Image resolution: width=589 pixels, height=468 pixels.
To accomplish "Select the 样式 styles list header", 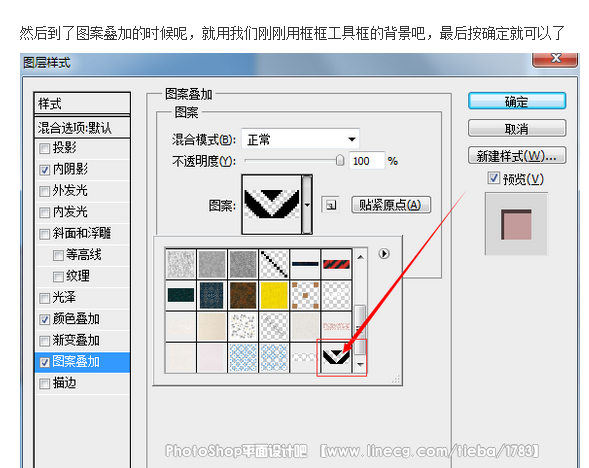I will (x=82, y=103).
